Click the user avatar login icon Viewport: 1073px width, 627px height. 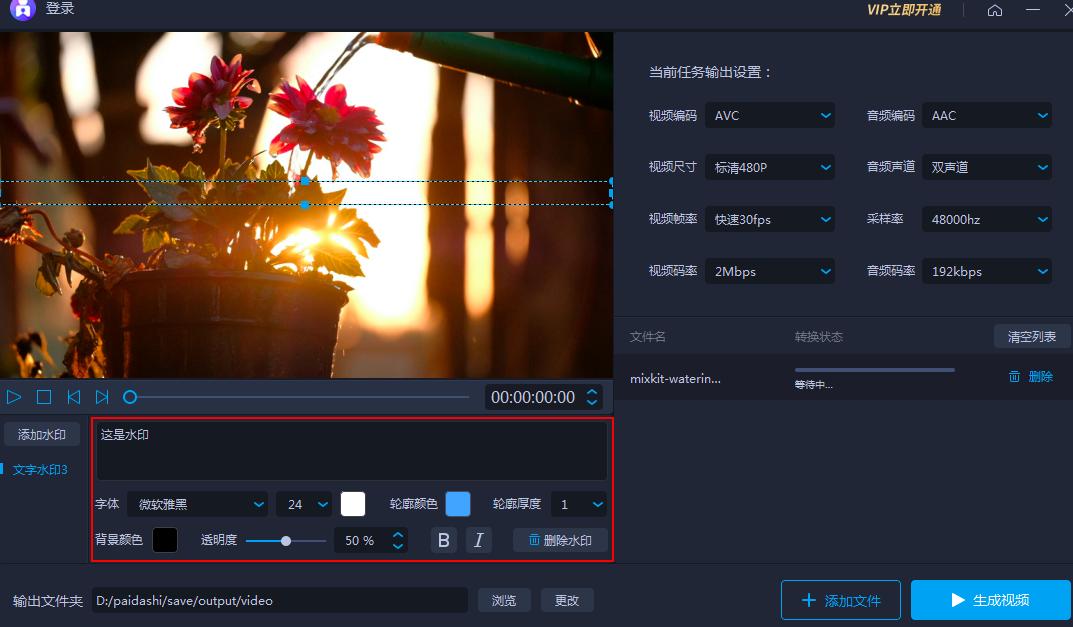pos(23,9)
